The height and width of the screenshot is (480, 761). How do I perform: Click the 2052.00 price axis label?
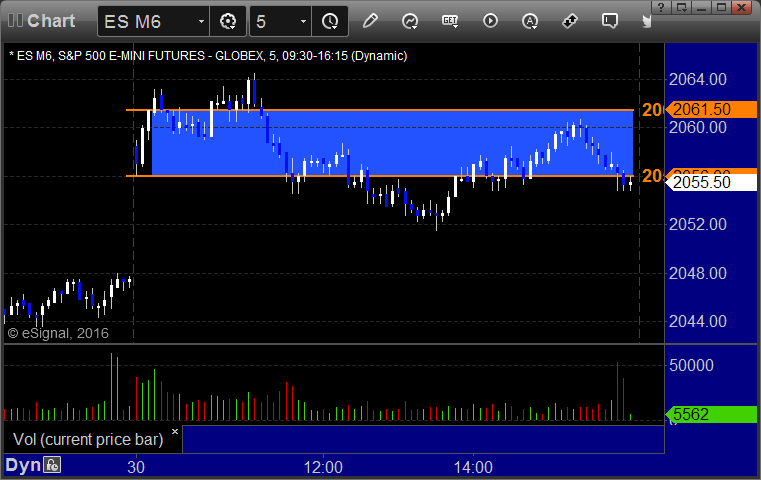coord(697,224)
